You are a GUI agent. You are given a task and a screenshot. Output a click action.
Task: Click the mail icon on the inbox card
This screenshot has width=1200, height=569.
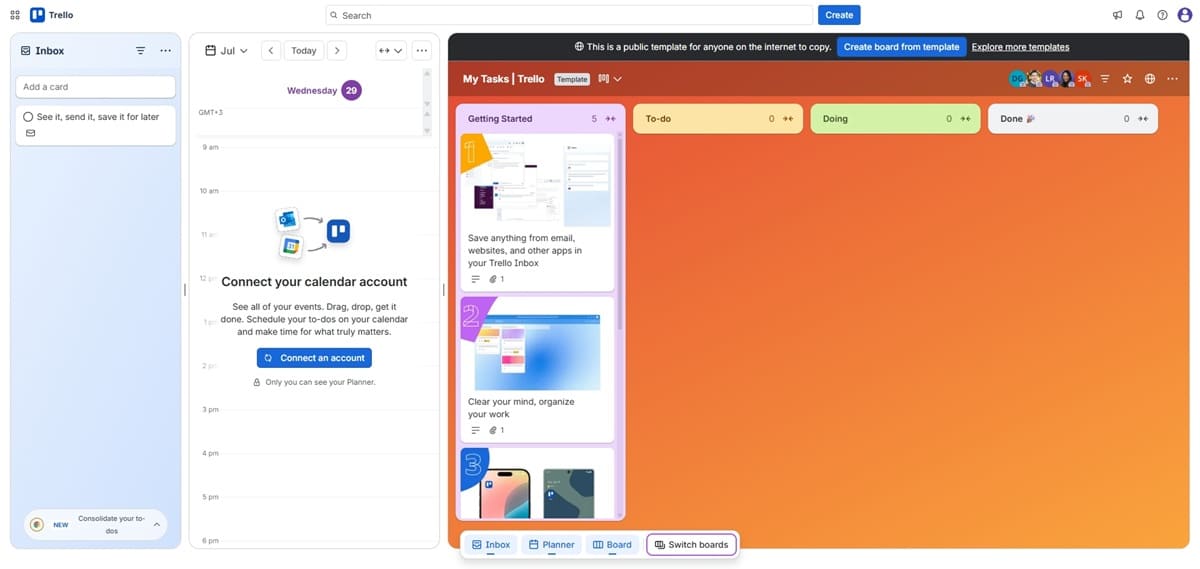click(30, 133)
